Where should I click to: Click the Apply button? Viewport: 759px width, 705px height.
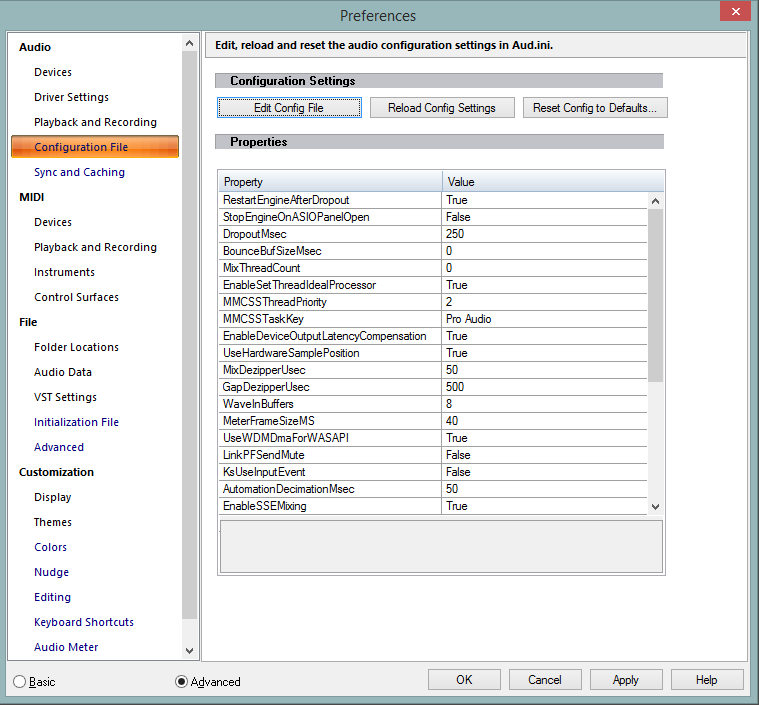(625, 680)
